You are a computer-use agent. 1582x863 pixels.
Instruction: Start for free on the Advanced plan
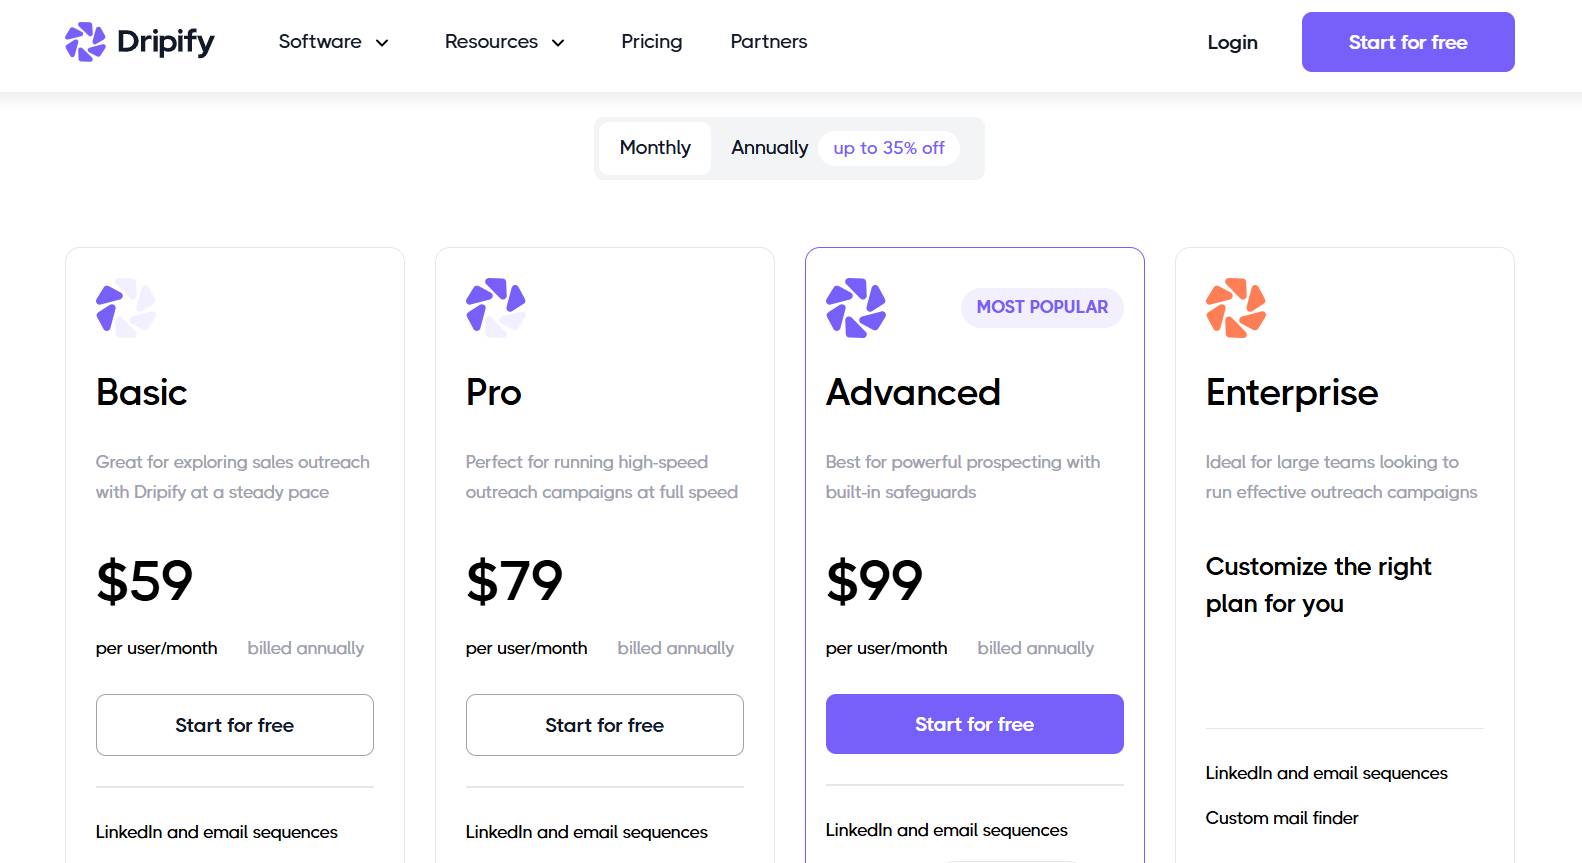[974, 723]
